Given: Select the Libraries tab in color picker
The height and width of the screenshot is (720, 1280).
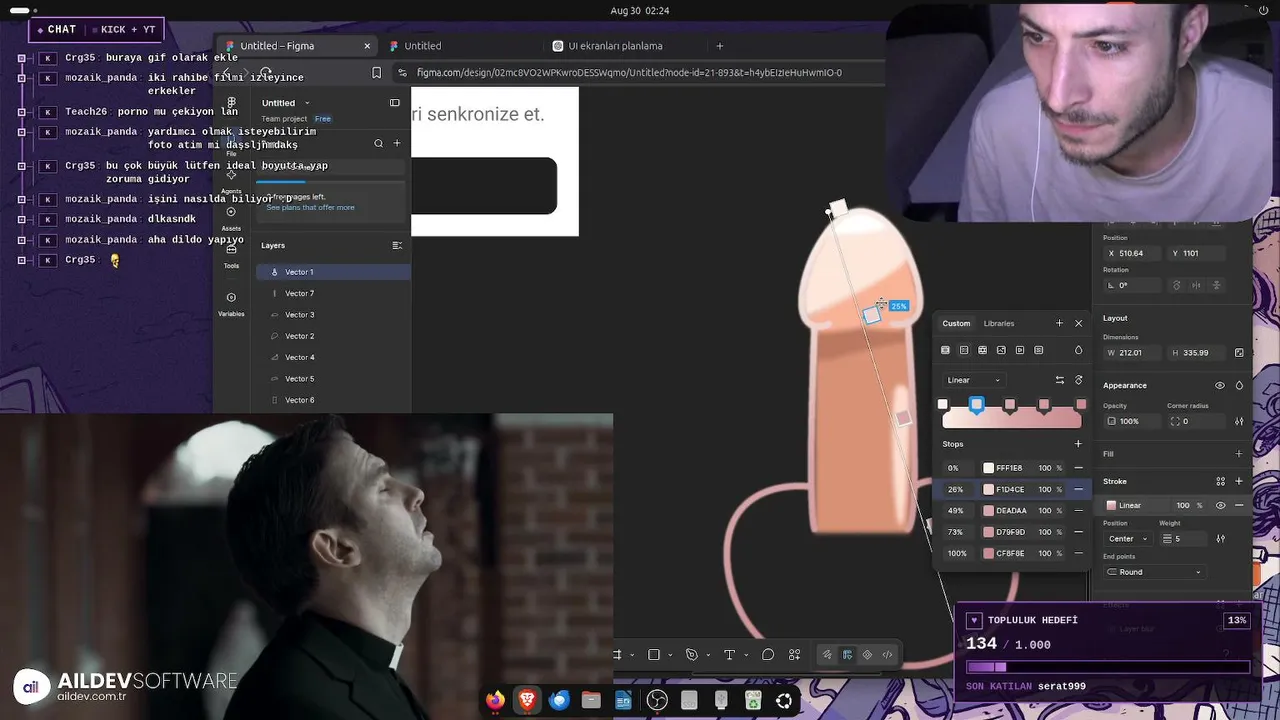Looking at the screenshot, I should [999, 323].
